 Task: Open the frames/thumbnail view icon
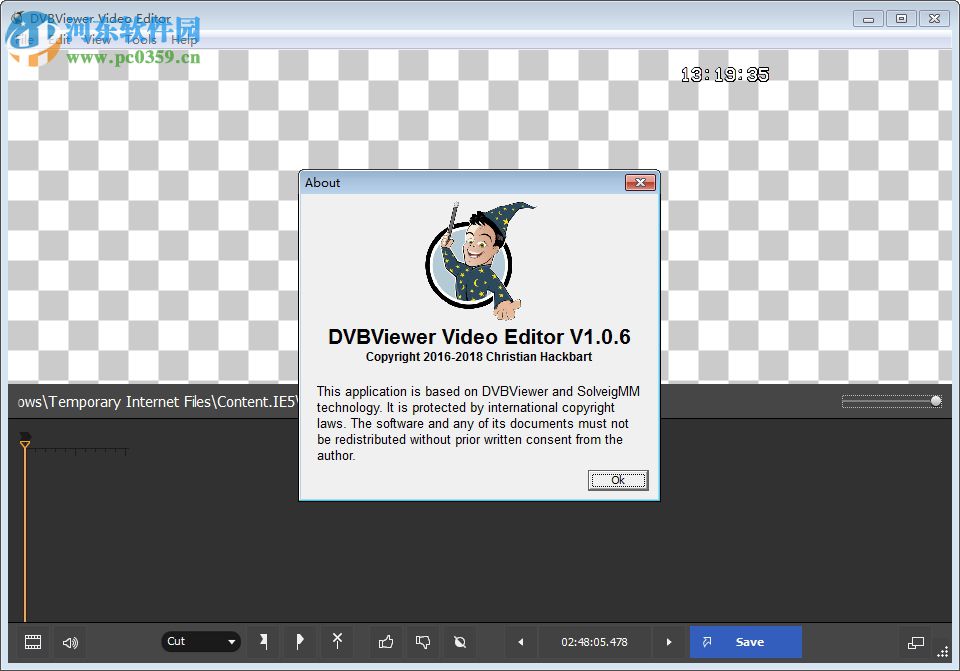[x=33, y=642]
